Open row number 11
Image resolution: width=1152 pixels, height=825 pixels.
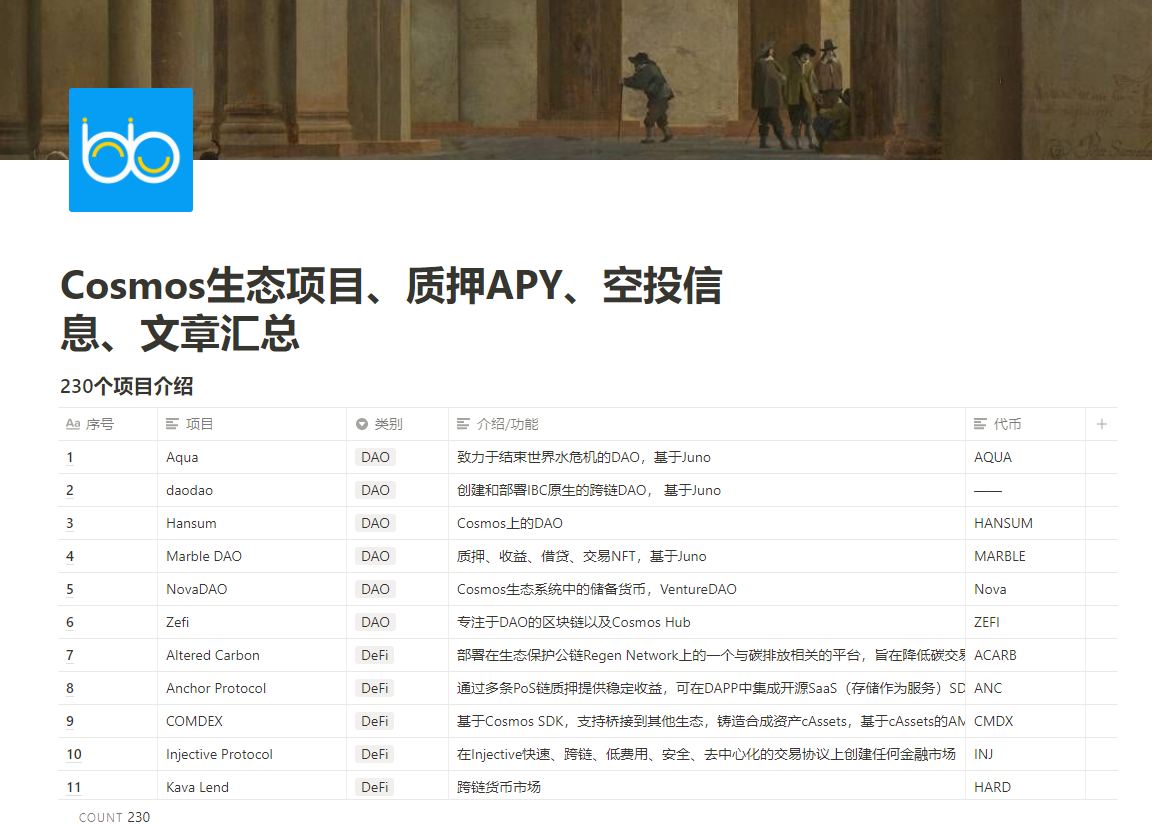(74, 788)
